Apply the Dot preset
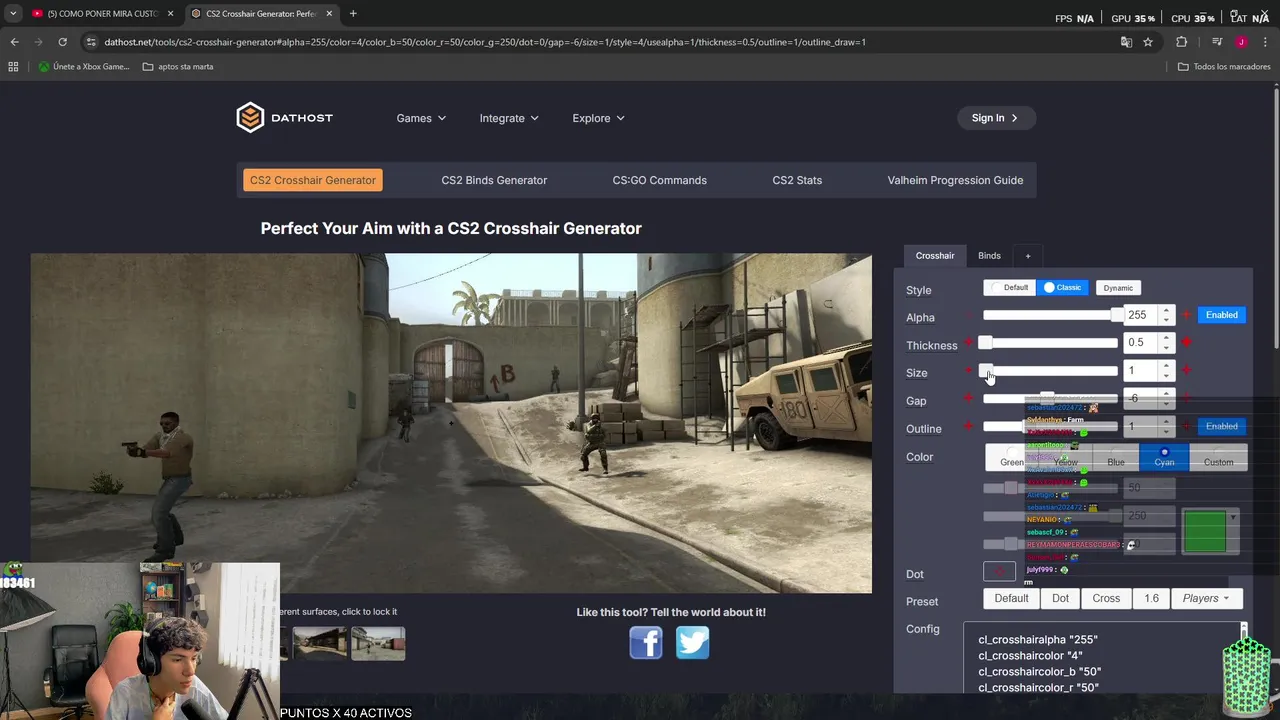 coord(1061,598)
